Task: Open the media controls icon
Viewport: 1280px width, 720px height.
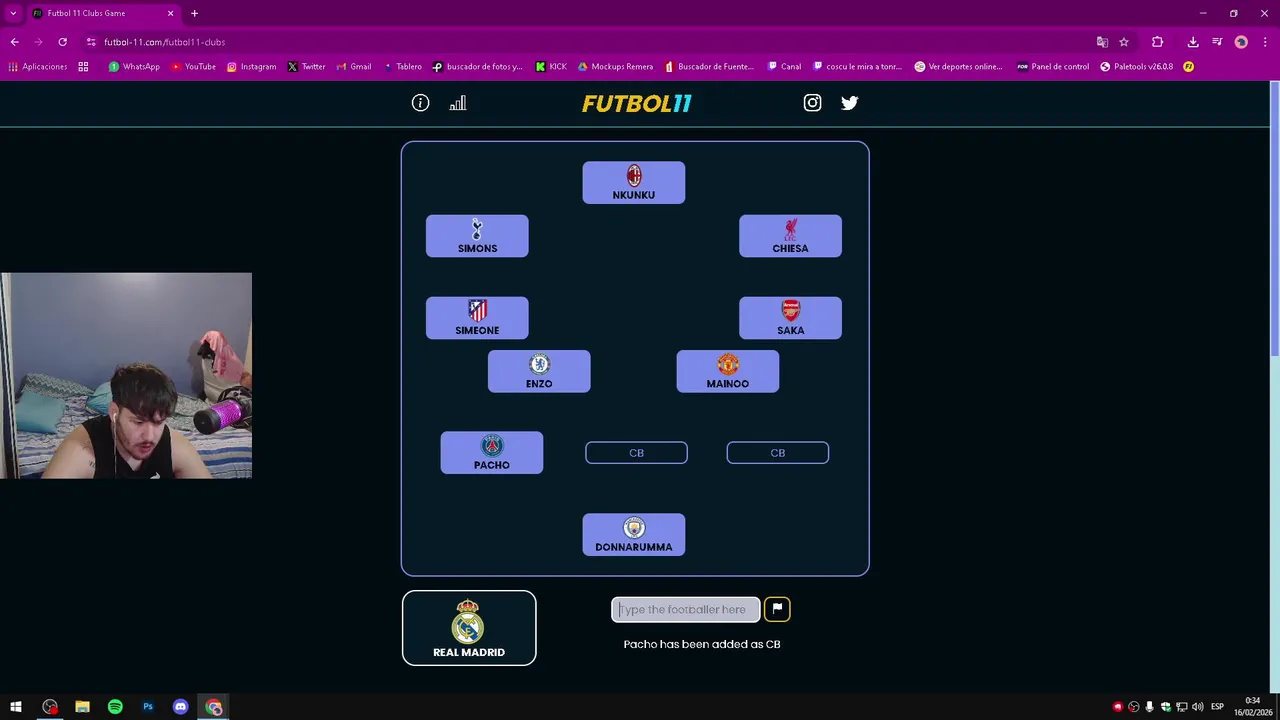Action: click(x=1217, y=42)
